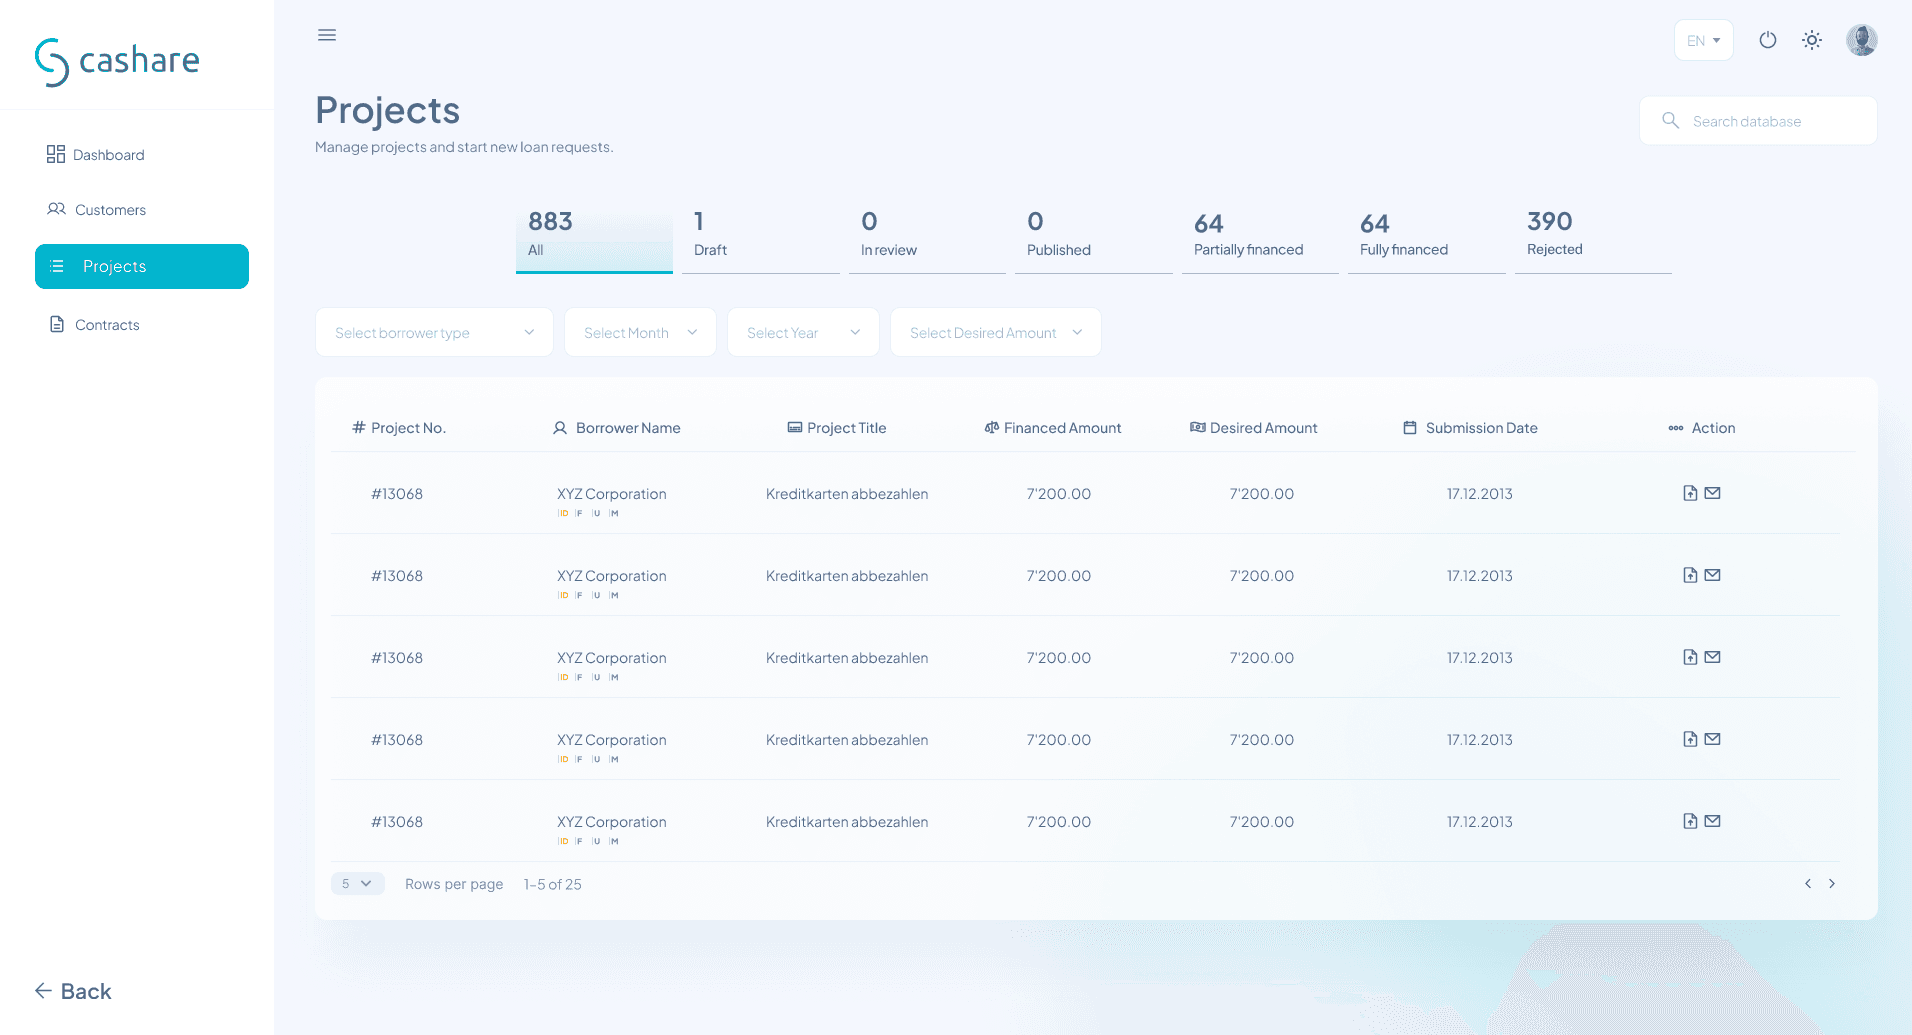Click the upload document icon in first table row
This screenshot has height=1035, width=1912.
tap(1690, 493)
